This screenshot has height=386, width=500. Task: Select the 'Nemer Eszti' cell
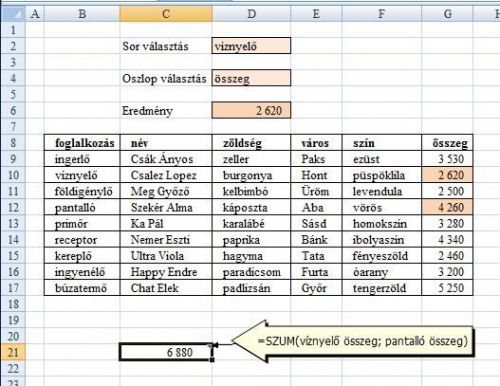tap(166, 239)
